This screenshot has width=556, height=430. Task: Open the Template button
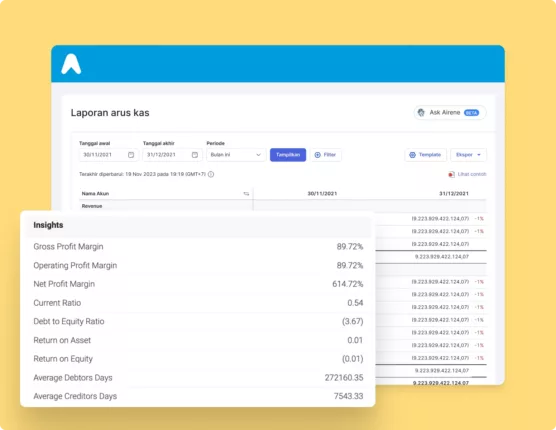click(426, 155)
